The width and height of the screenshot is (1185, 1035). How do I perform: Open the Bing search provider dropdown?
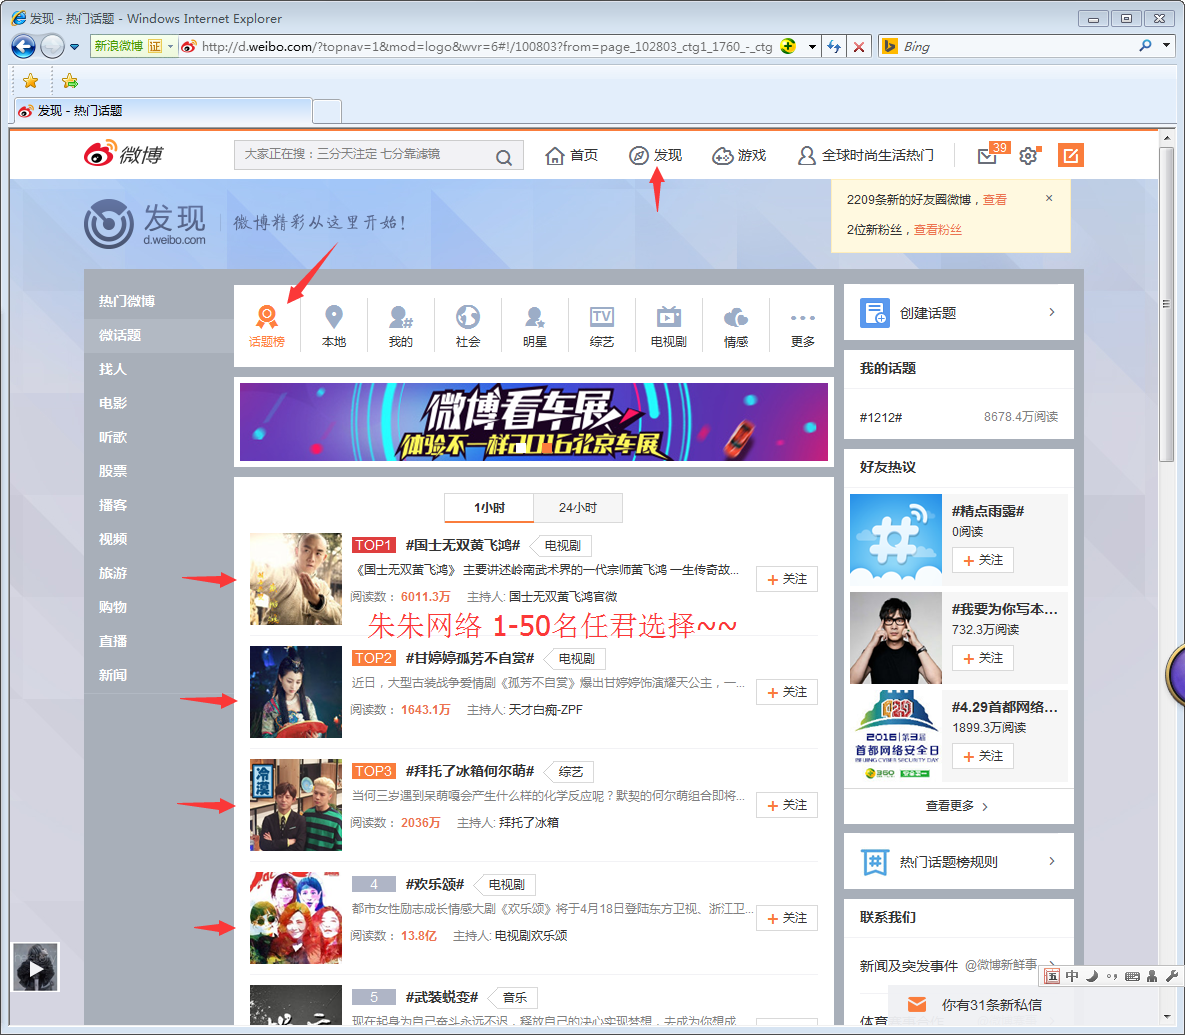click(x=1166, y=46)
